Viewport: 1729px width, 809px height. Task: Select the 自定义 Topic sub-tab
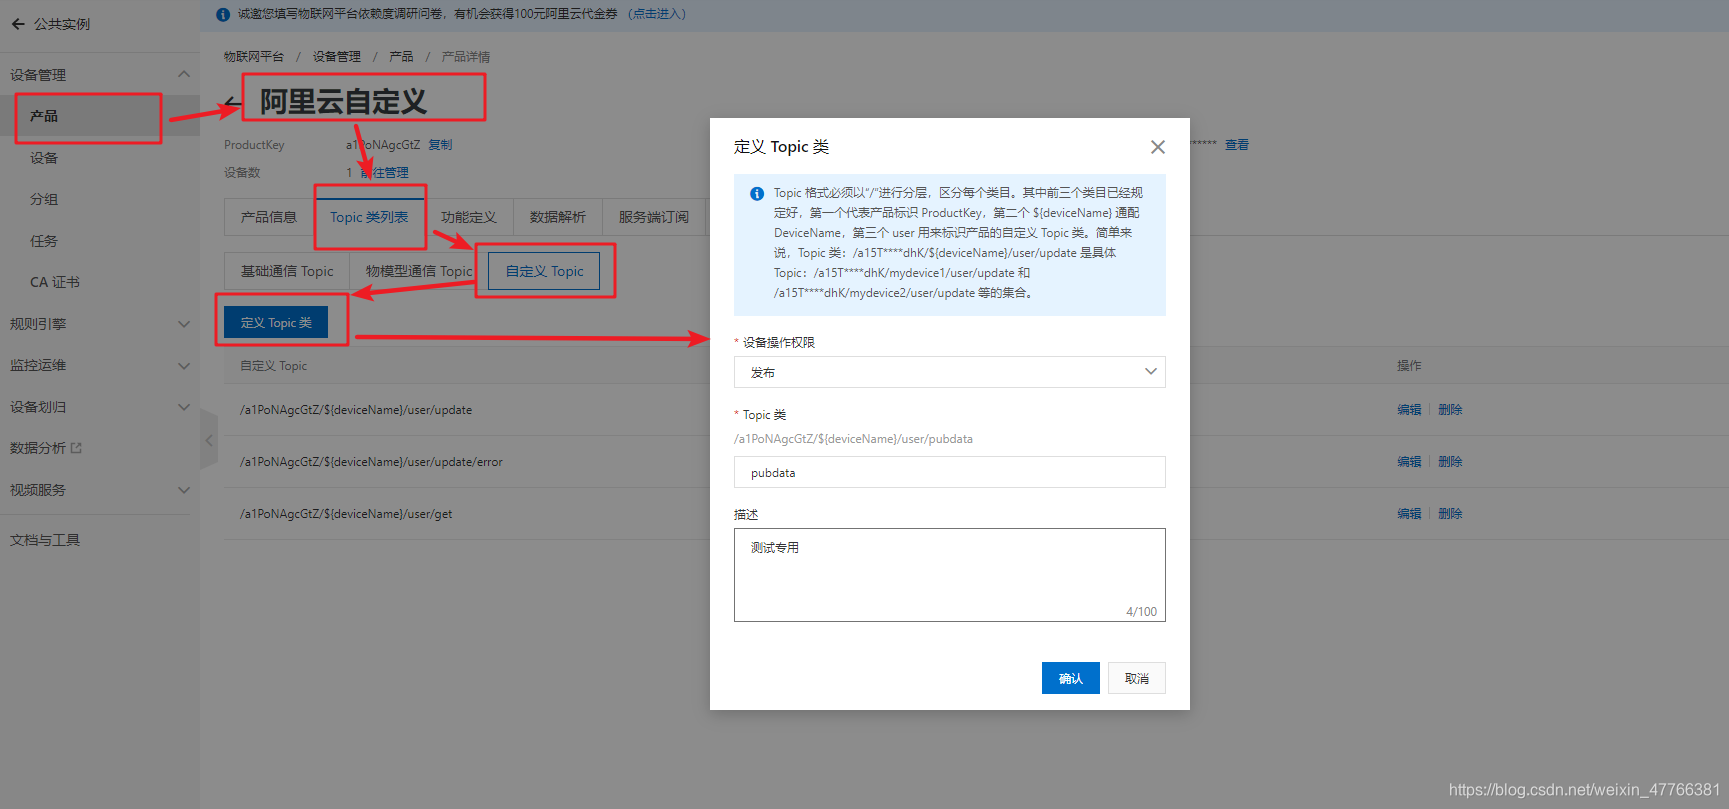pyautogui.click(x=544, y=271)
